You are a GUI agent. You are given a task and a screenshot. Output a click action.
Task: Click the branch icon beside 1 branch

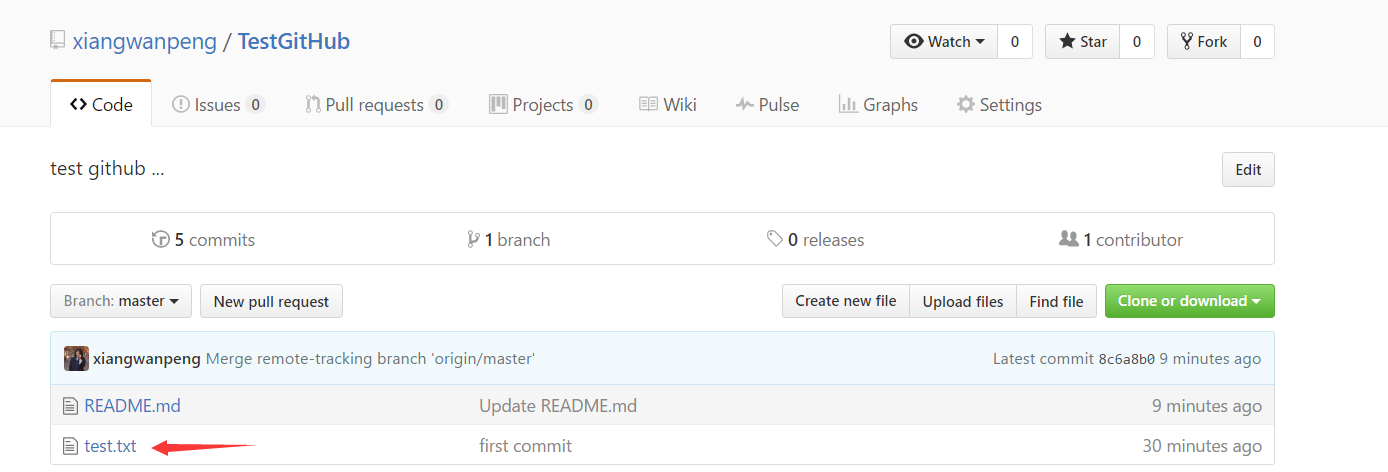pyautogui.click(x=473, y=240)
